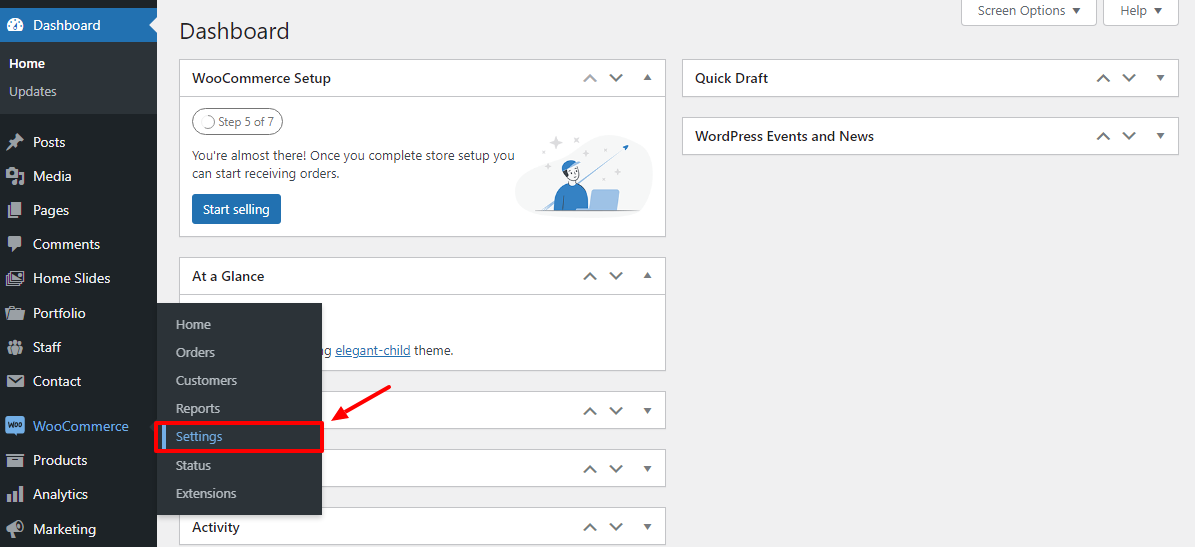The image size is (1195, 547).
Task: Click the WooCommerce logo icon
Action: pos(14,426)
